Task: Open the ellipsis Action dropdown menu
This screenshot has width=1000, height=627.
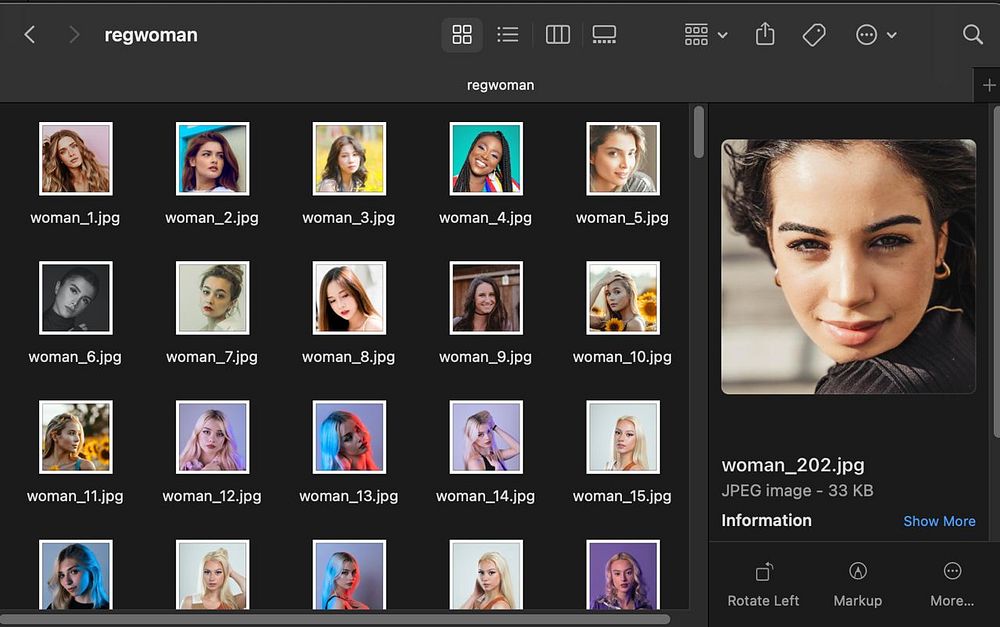Action: [x=876, y=35]
